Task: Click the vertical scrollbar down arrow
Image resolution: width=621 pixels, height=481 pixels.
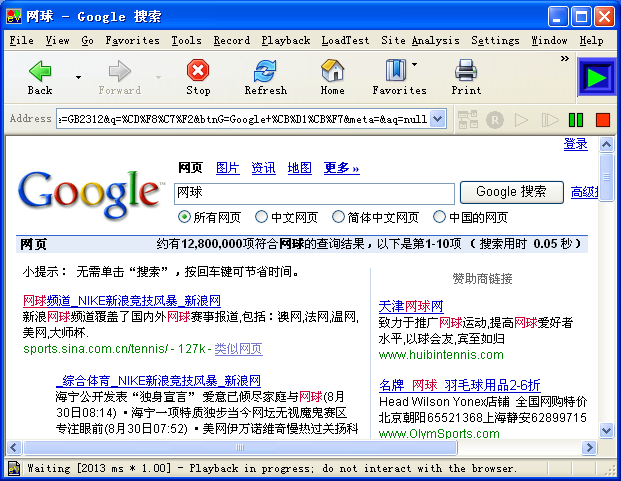Action: [606, 430]
